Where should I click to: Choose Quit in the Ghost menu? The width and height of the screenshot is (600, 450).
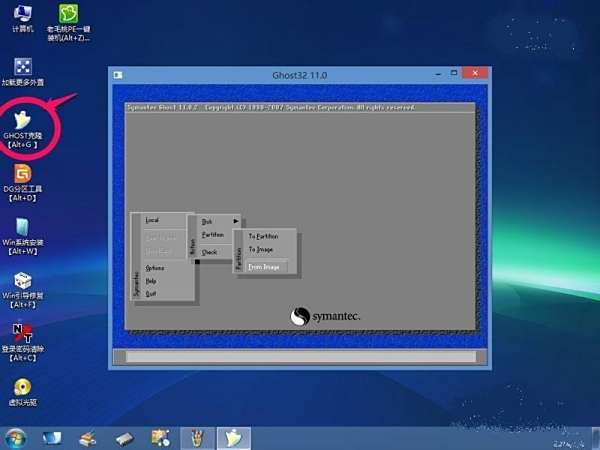point(150,294)
